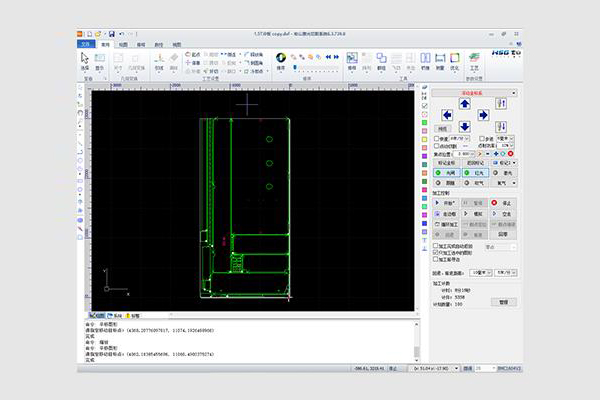Click the 管理 button in the counter section
The image size is (600, 400).
coord(503,300)
